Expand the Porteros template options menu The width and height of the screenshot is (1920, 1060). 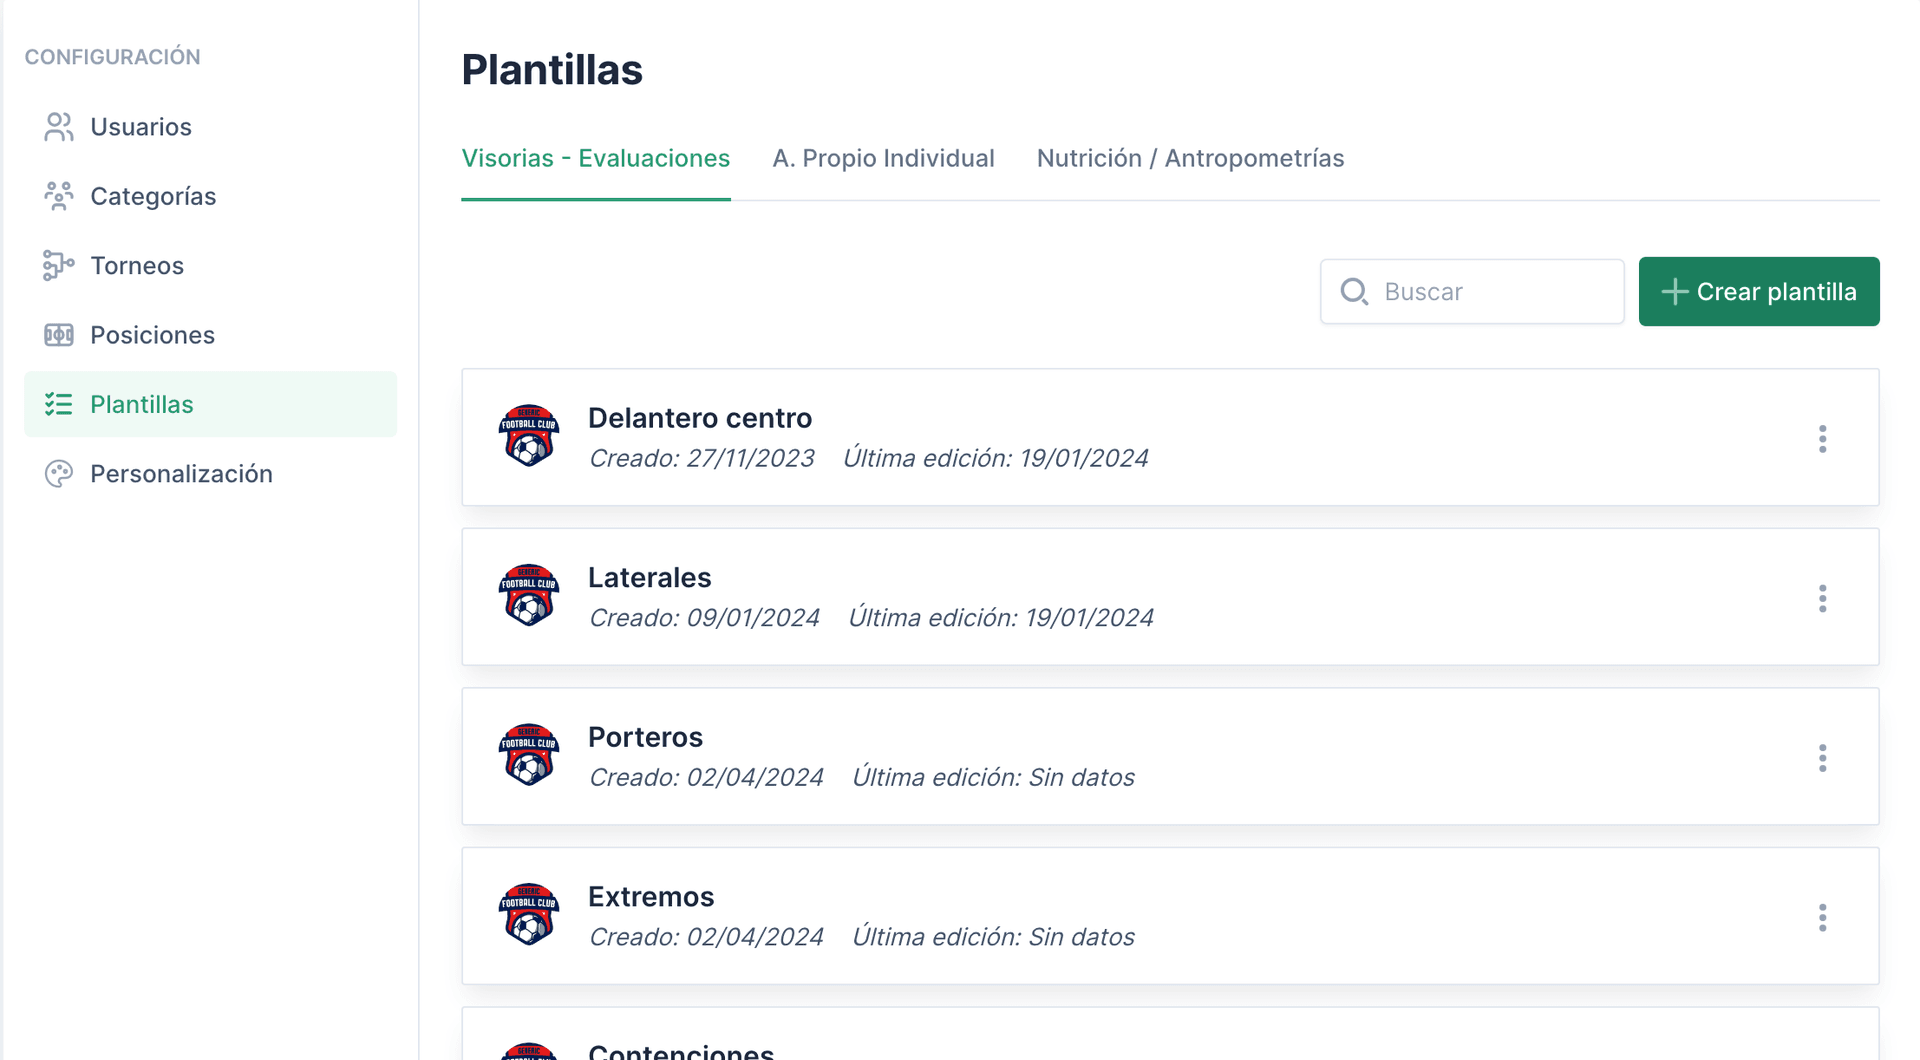[1822, 758]
